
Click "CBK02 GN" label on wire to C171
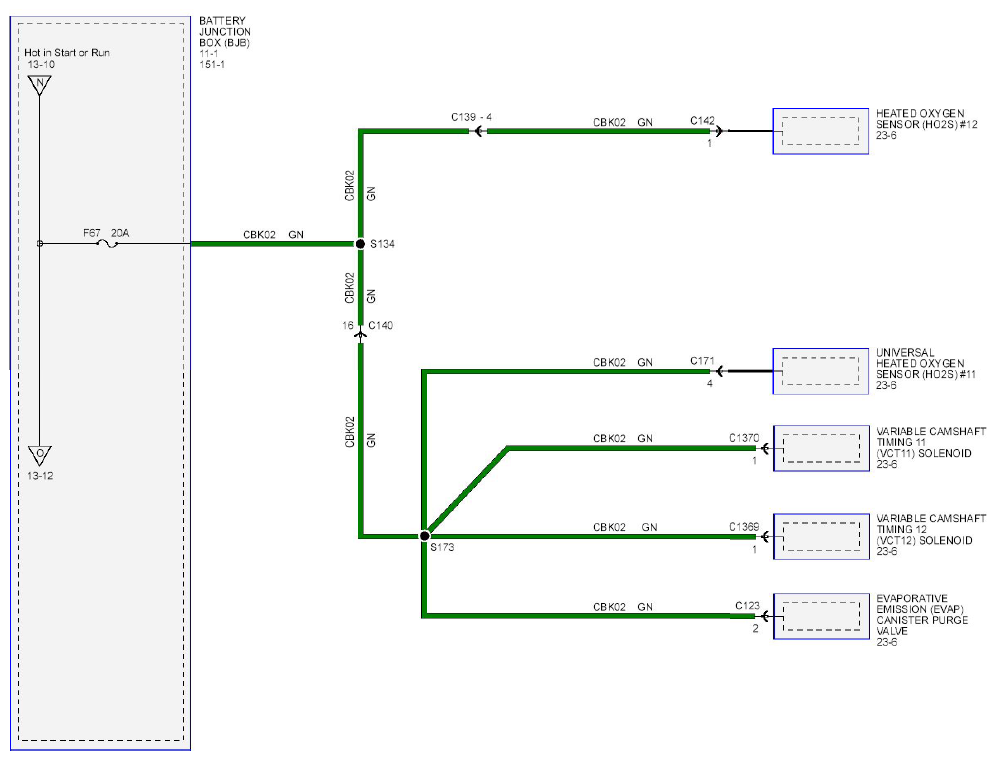pos(622,362)
